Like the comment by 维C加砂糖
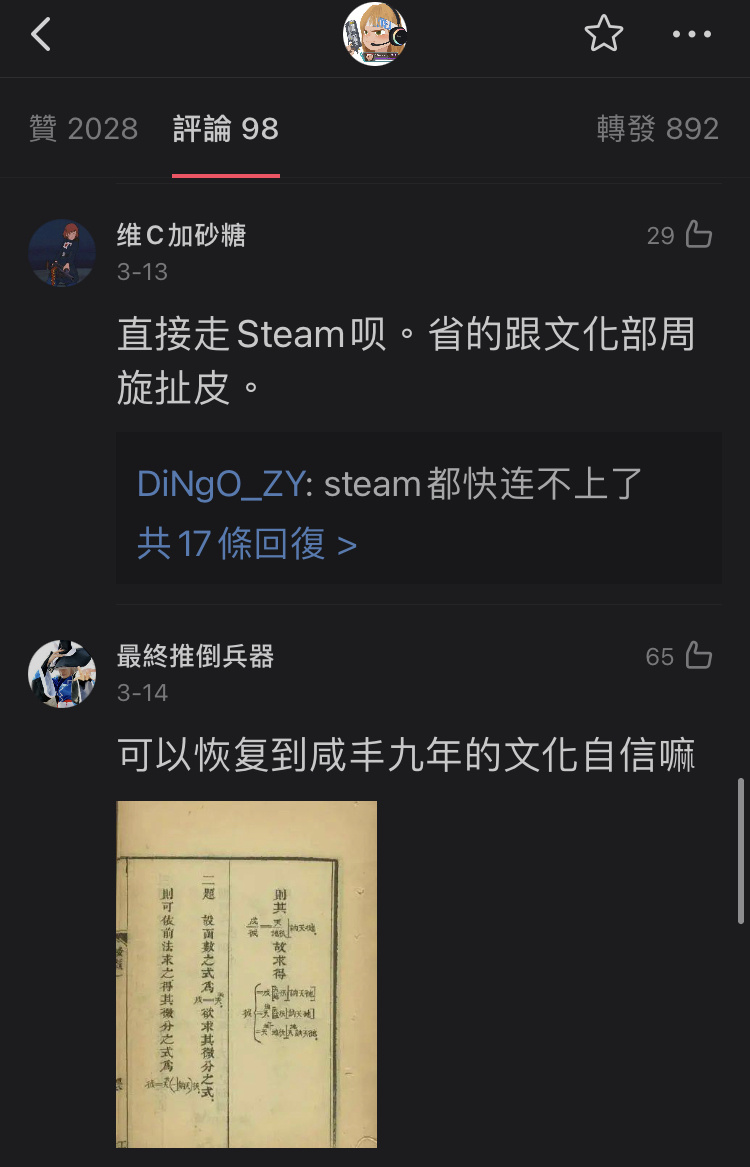 click(x=698, y=235)
